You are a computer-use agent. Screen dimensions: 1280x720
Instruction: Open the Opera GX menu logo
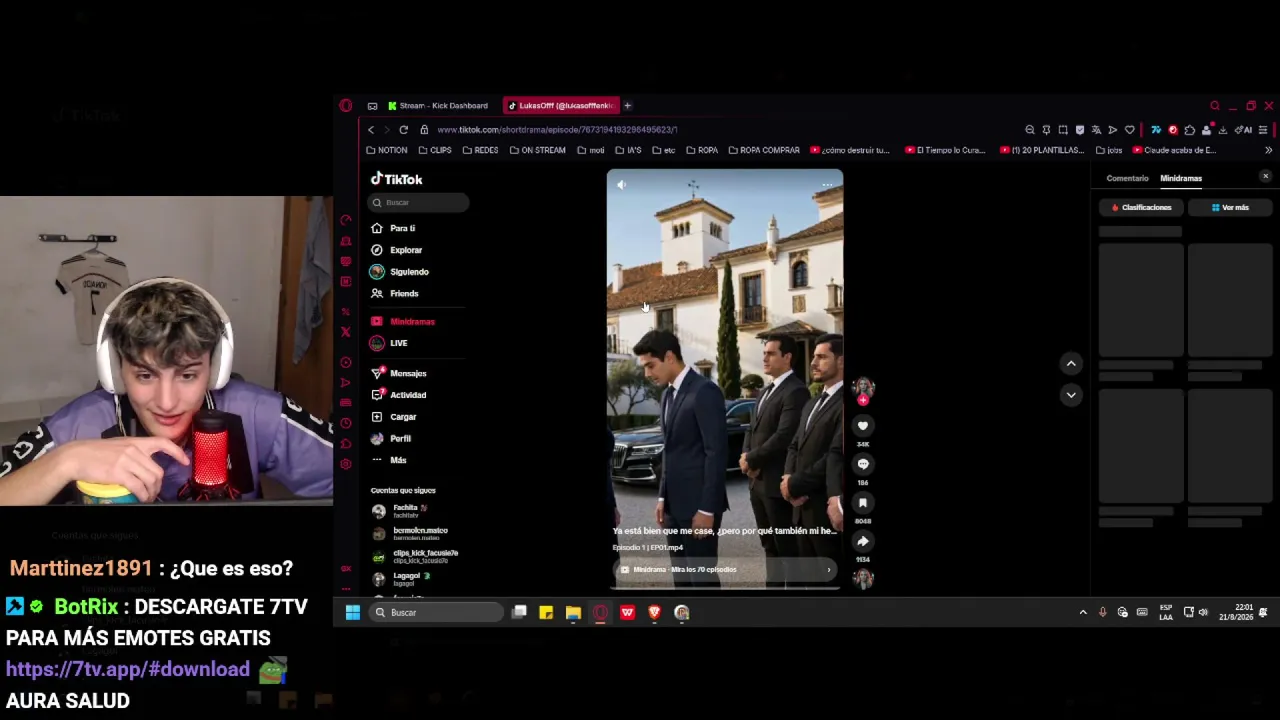coord(346,106)
